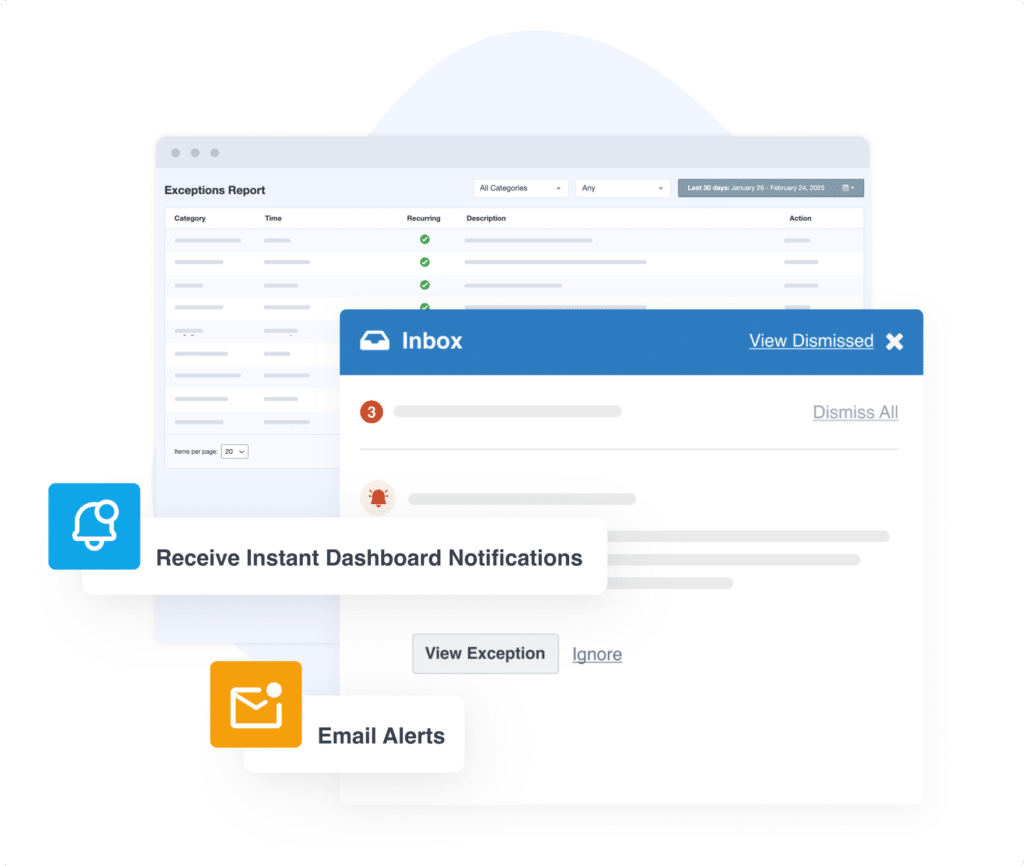The image size is (1024, 866).
Task: Click the first row's green recurring checkmark
Action: pyautogui.click(x=424, y=240)
